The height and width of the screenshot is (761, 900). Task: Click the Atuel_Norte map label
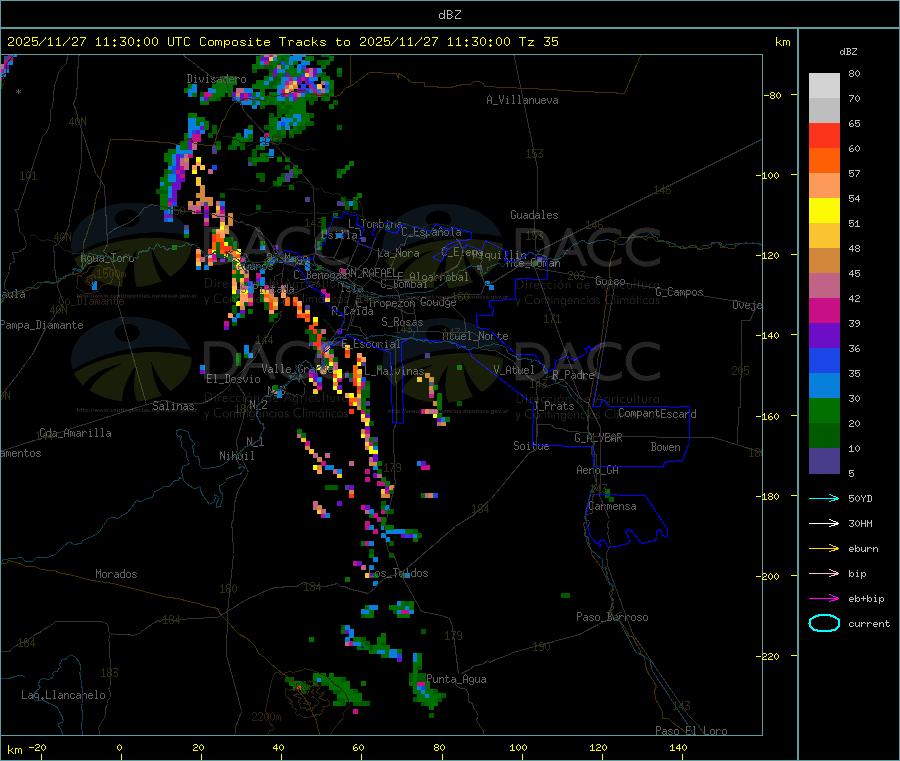475,336
